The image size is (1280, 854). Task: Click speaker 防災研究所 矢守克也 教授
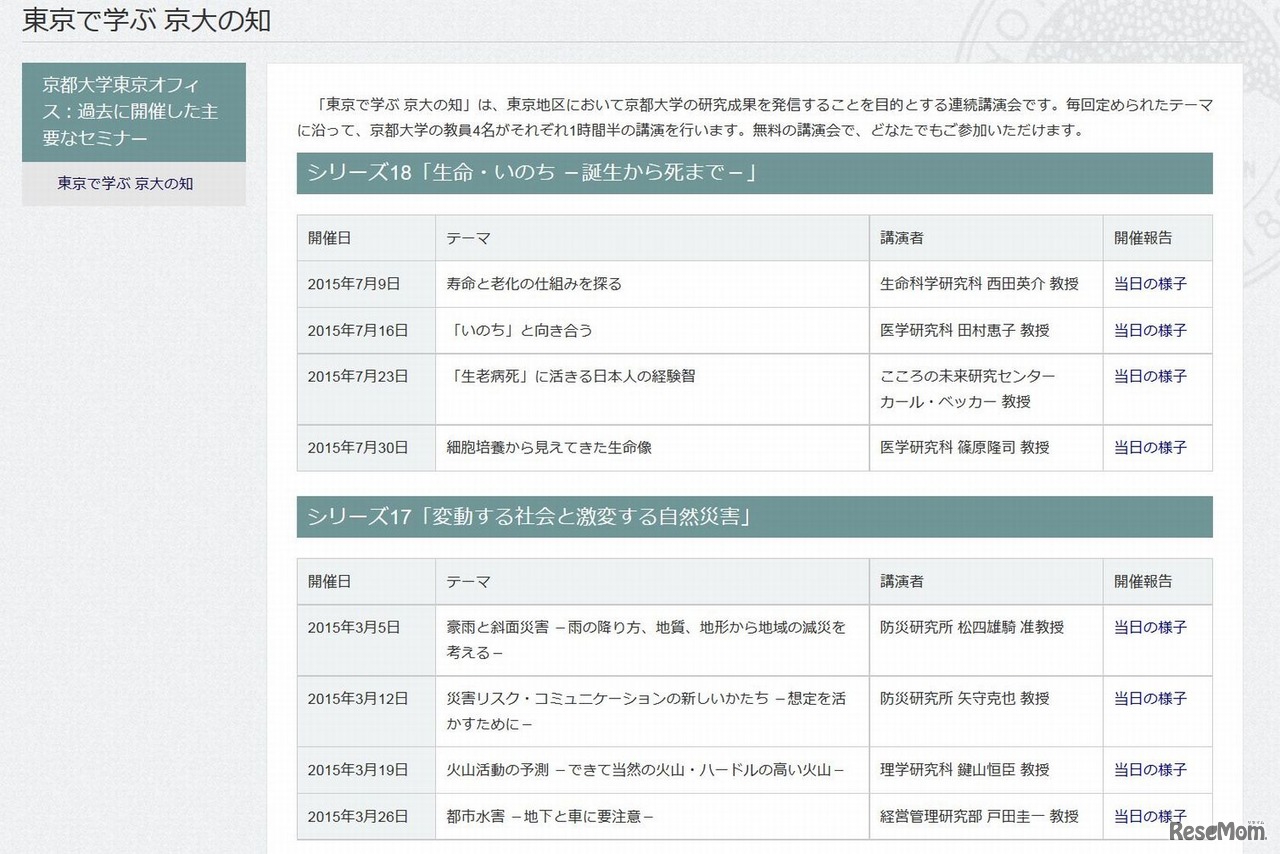click(x=965, y=698)
